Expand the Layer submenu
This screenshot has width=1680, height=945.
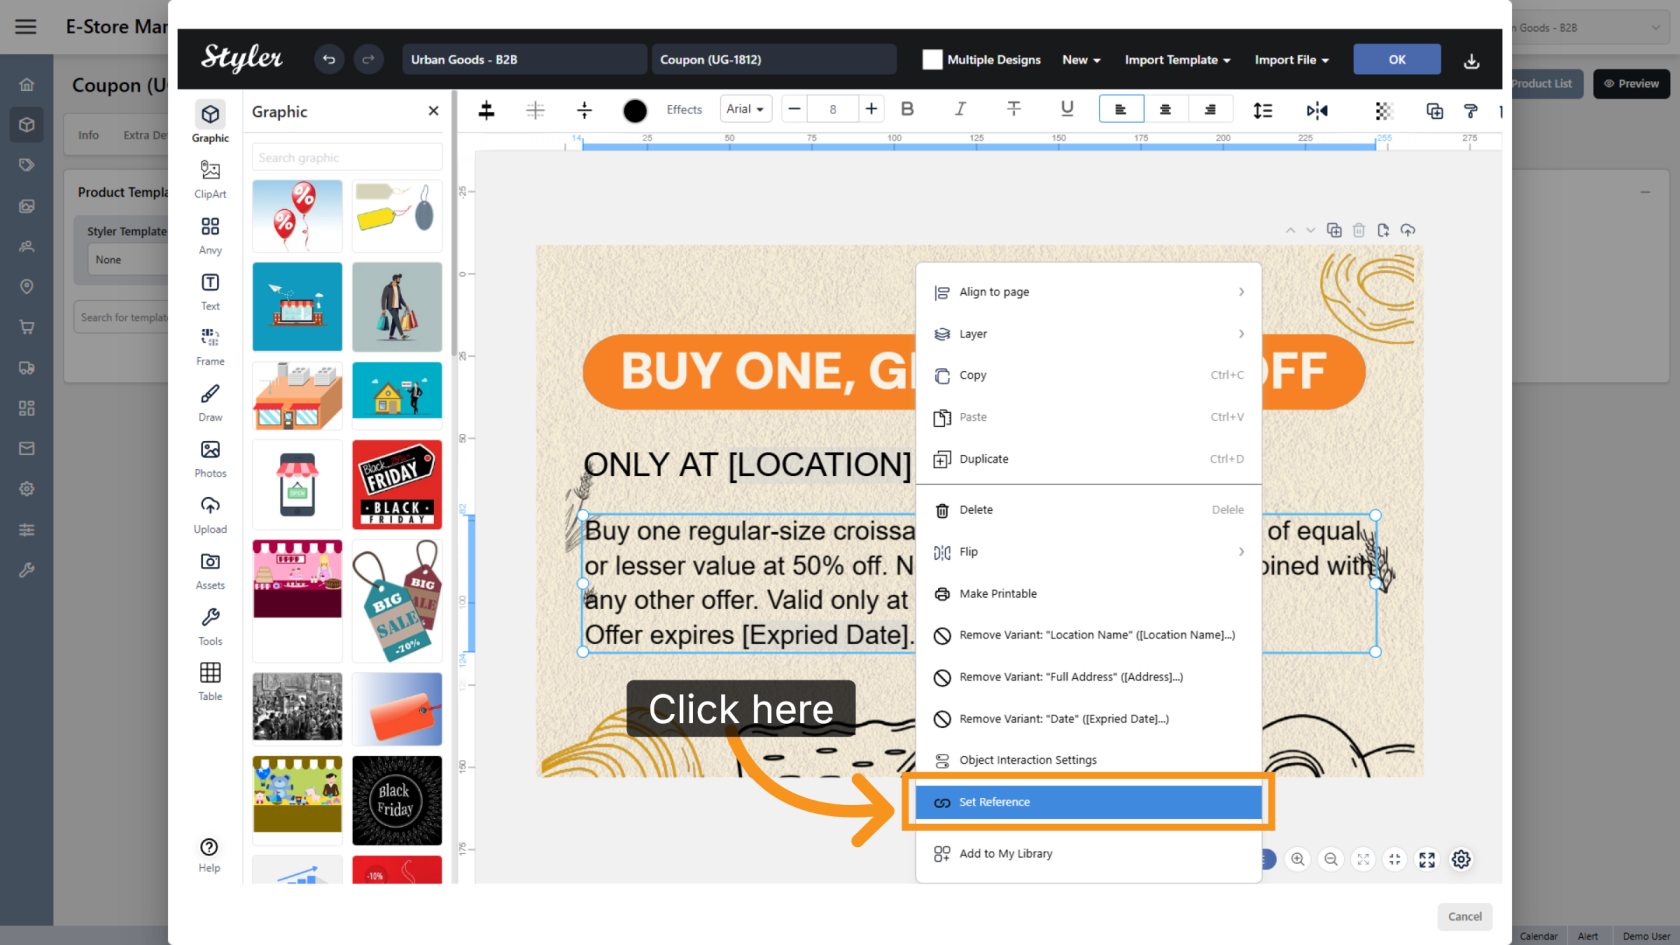tap(1089, 334)
